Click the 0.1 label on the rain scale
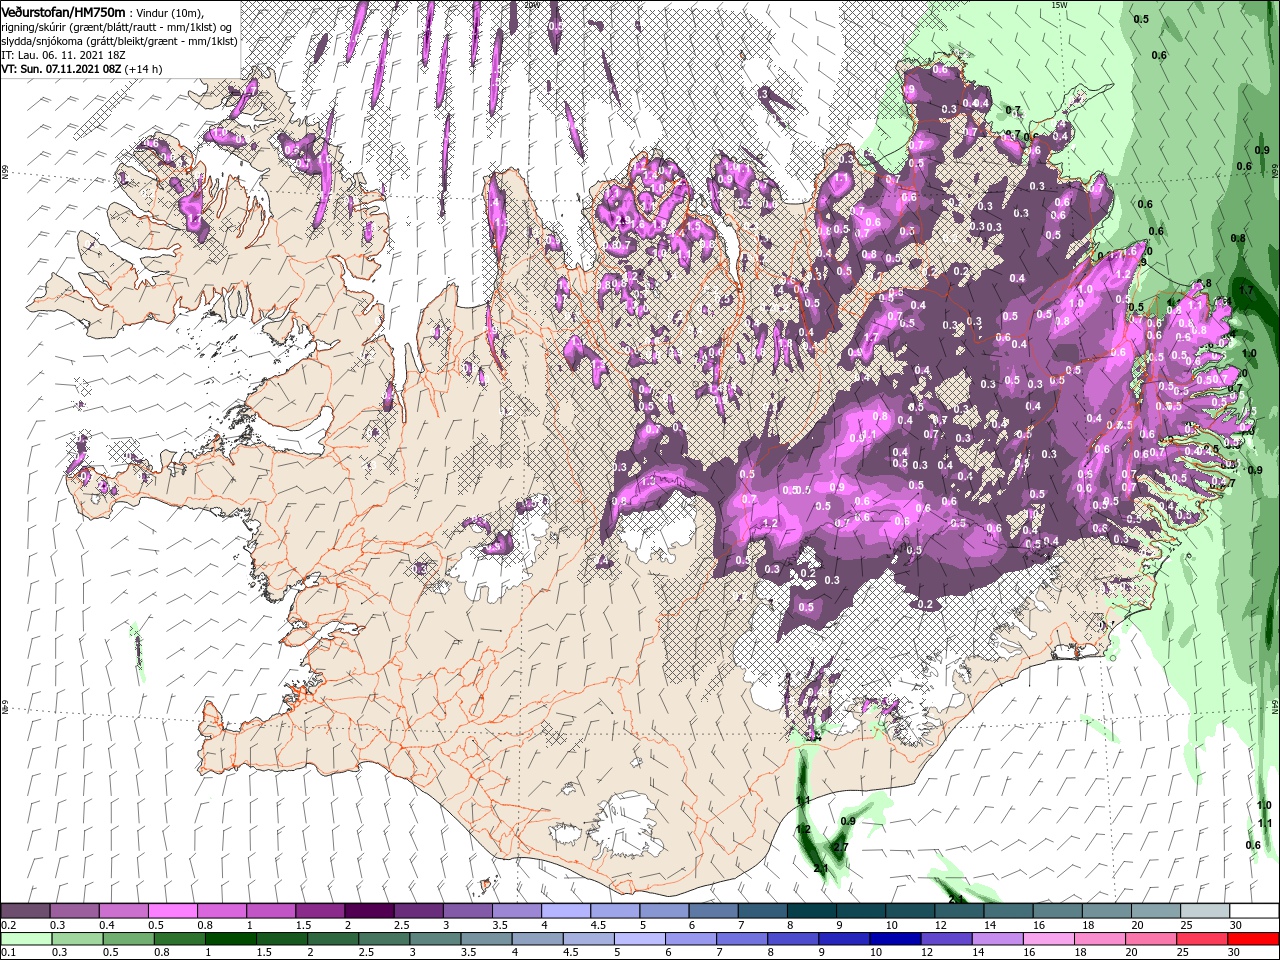1280x960 pixels. 8,953
